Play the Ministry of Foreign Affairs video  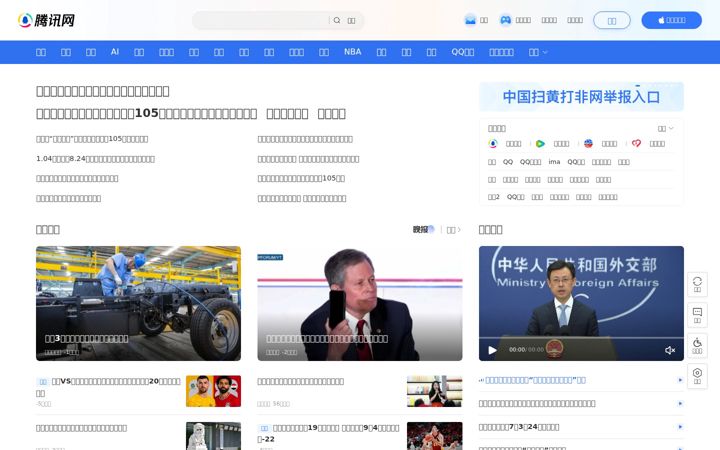pyautogui.click(x=492, y=350)
